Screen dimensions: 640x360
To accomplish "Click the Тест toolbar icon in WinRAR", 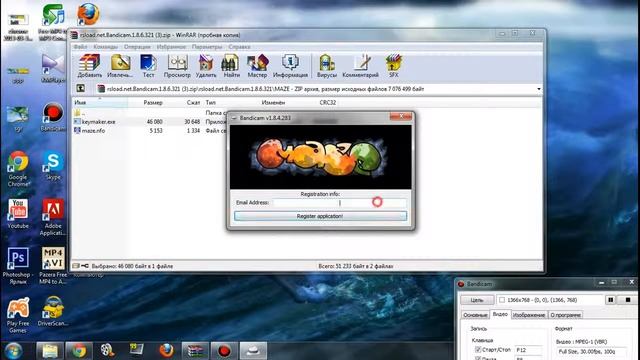I will (148, 66).
